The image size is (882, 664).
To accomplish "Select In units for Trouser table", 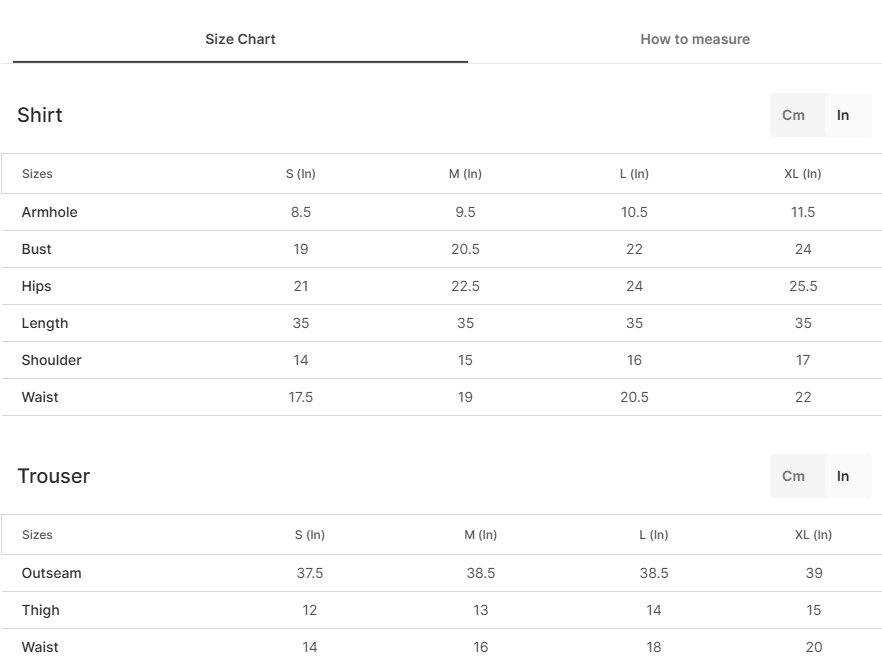I will [843, 476].
